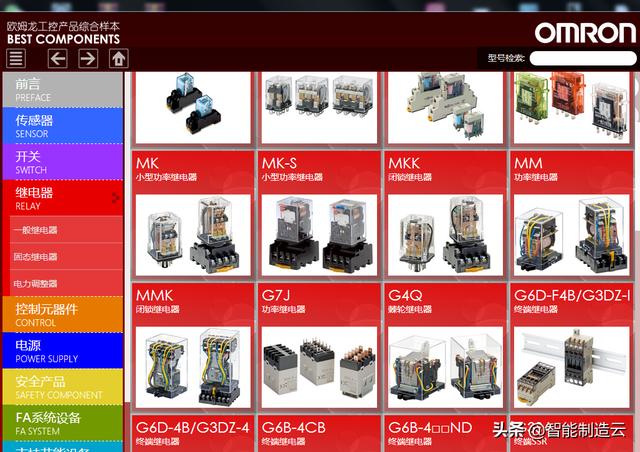Open the MMK 闭锁继电器 product card

click(193, 347)
